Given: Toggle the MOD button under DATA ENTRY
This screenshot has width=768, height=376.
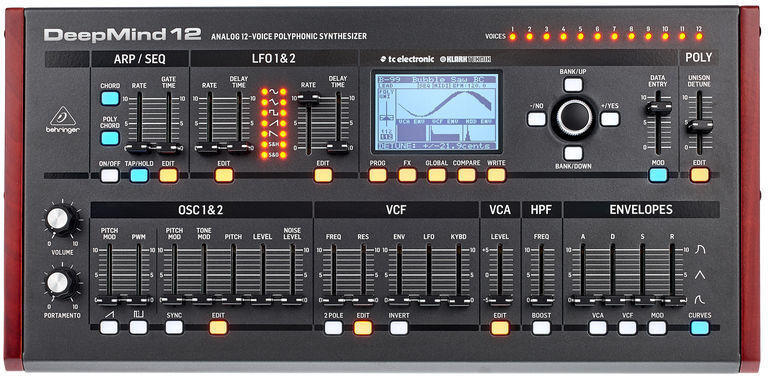Looking at the screenshot, I should pyautogui.click(x=658, y=175).
